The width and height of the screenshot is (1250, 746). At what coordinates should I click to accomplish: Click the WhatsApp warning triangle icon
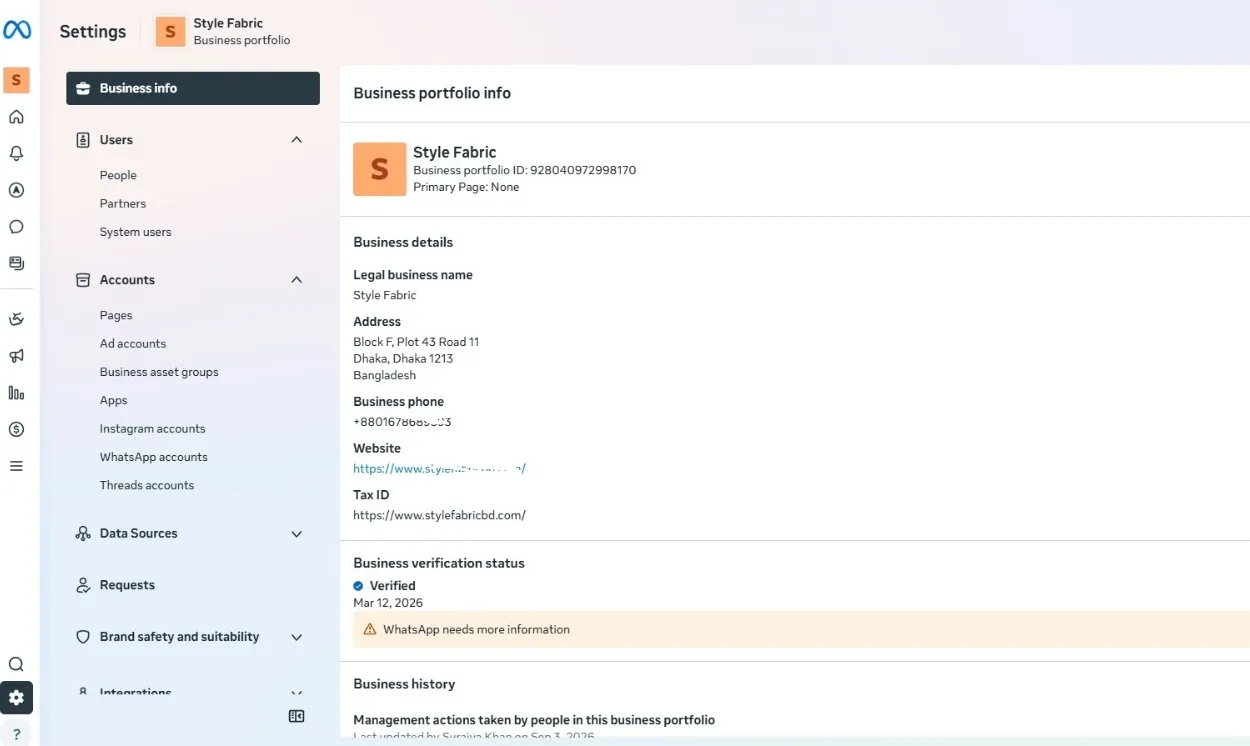(370, 630)
